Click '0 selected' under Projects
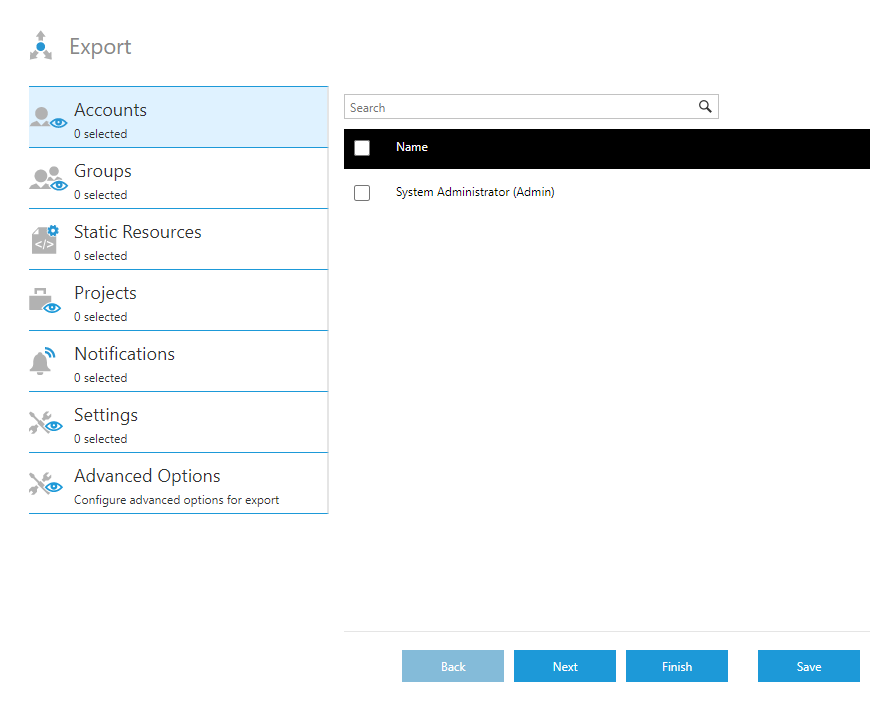Image resolution: width=884 pixels, height=706 pixels. 100,316
